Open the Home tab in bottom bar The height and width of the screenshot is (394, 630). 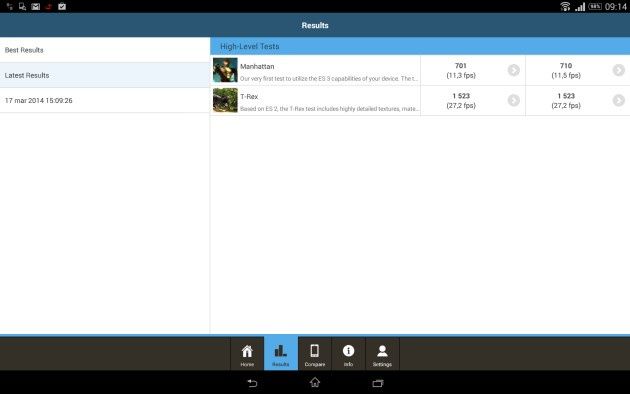click(x=247, y=354)
